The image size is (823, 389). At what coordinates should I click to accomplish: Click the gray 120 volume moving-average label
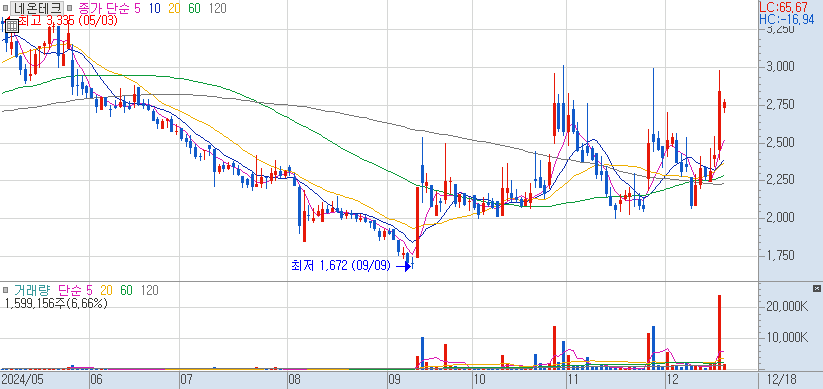(x=150, y=290)
